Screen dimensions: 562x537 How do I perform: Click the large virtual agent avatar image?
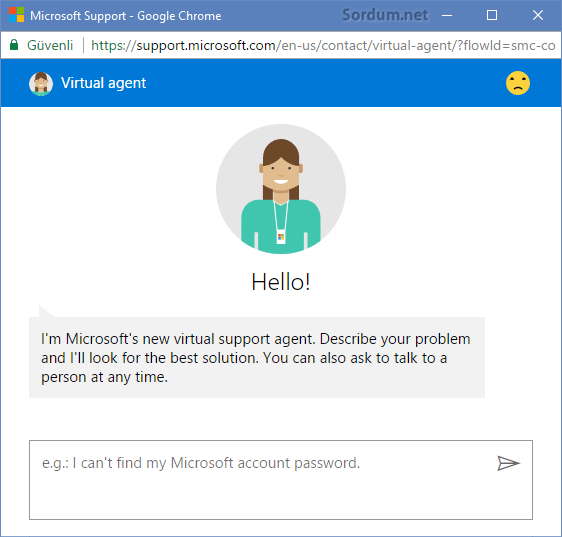point(281,189)
